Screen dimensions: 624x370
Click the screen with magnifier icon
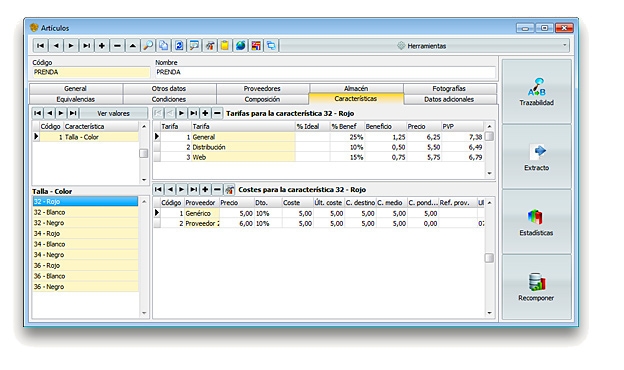pos(194,46)
